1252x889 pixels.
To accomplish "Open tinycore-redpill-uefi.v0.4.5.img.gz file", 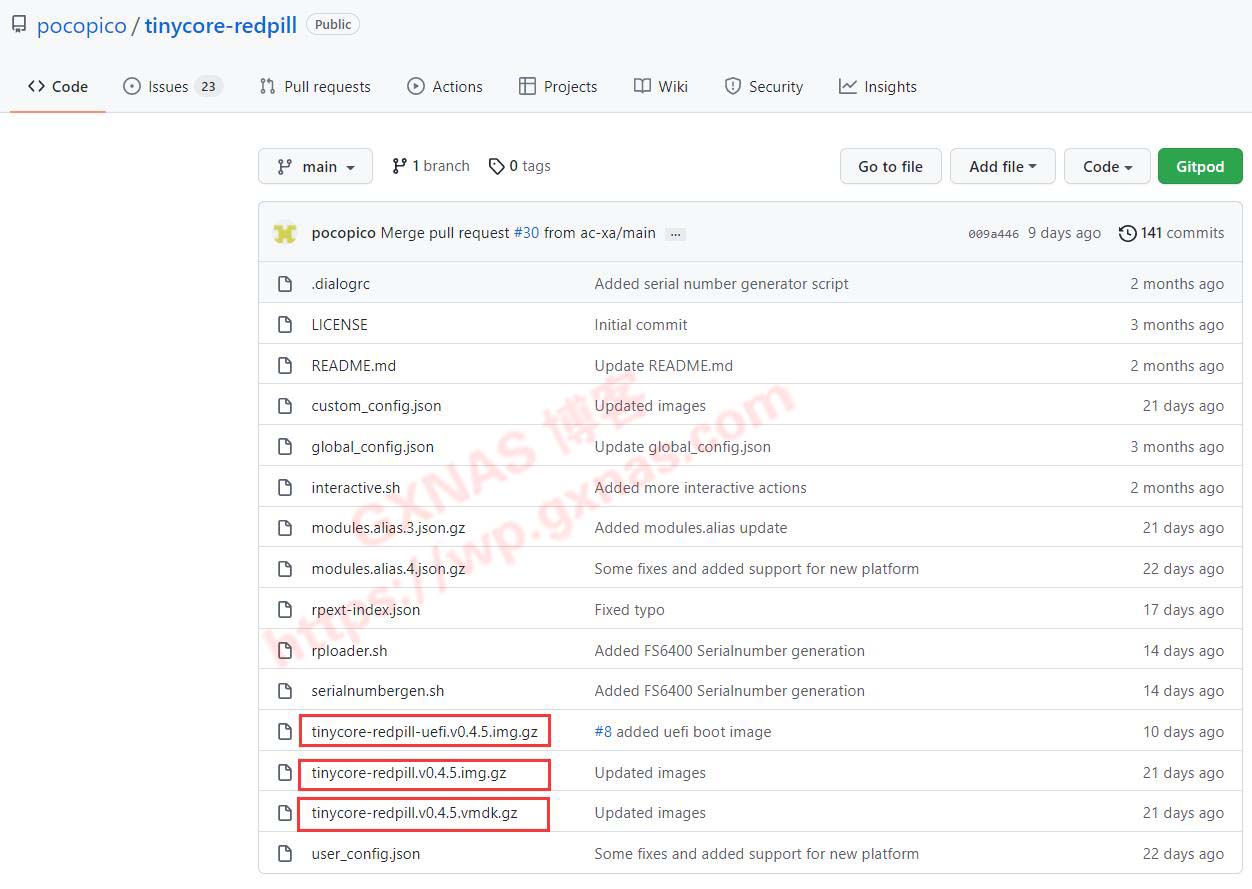I will coord(424,732).
